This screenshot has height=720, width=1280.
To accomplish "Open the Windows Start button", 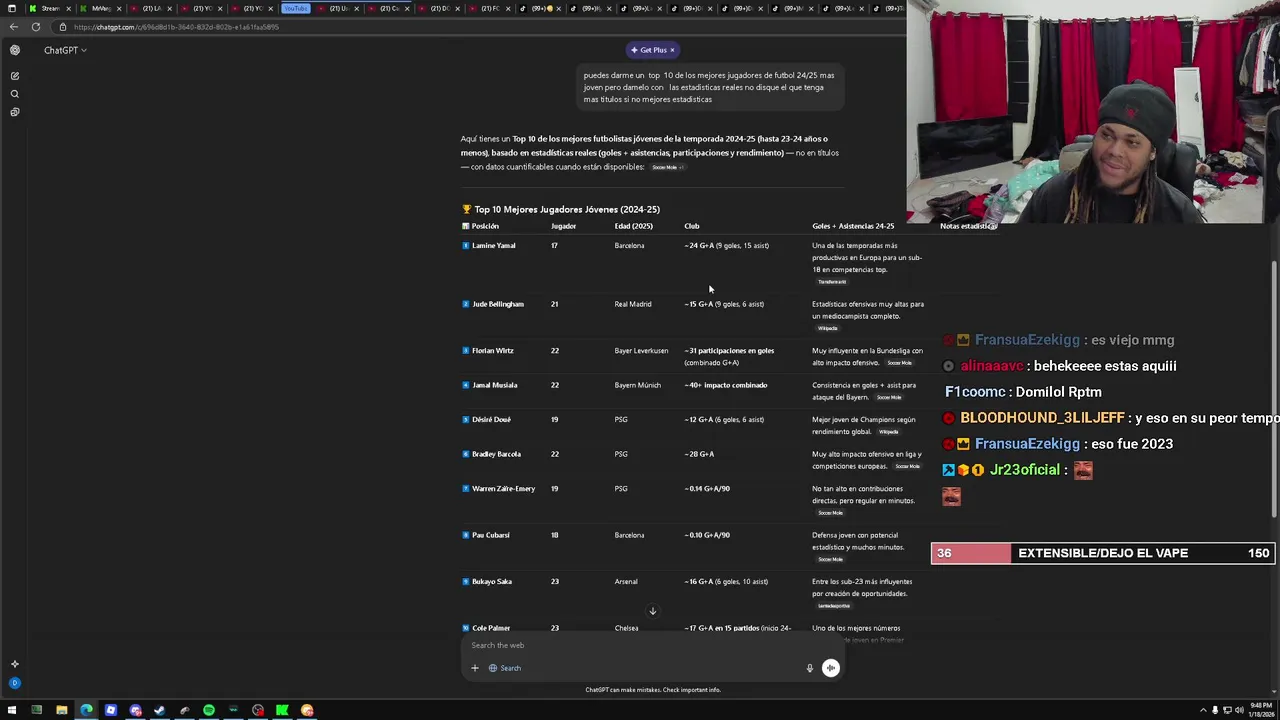I will (x=12, y=710).
